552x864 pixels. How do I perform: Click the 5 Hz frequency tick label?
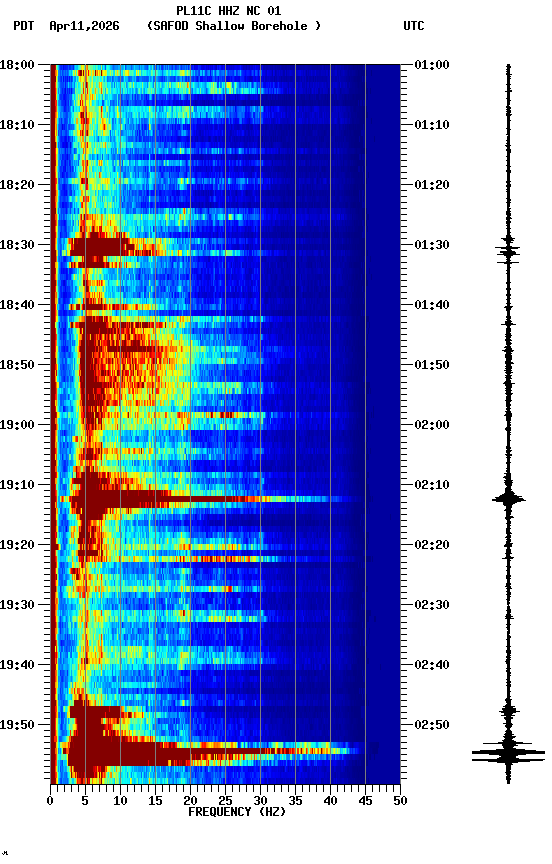(x=85, y=802)
